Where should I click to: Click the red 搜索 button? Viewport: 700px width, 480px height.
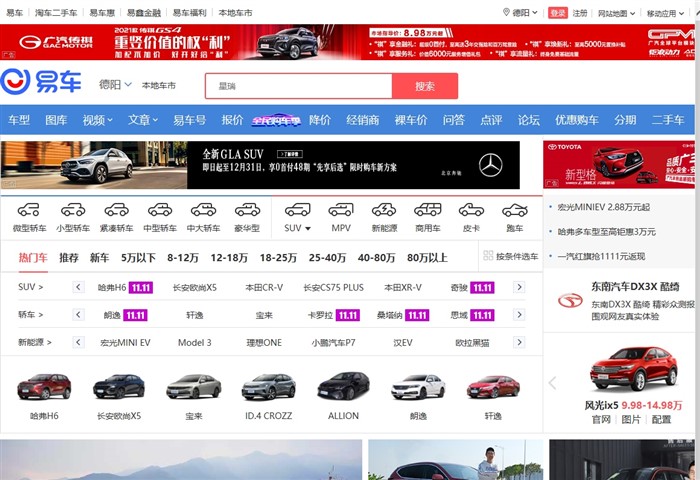(425, 86)
